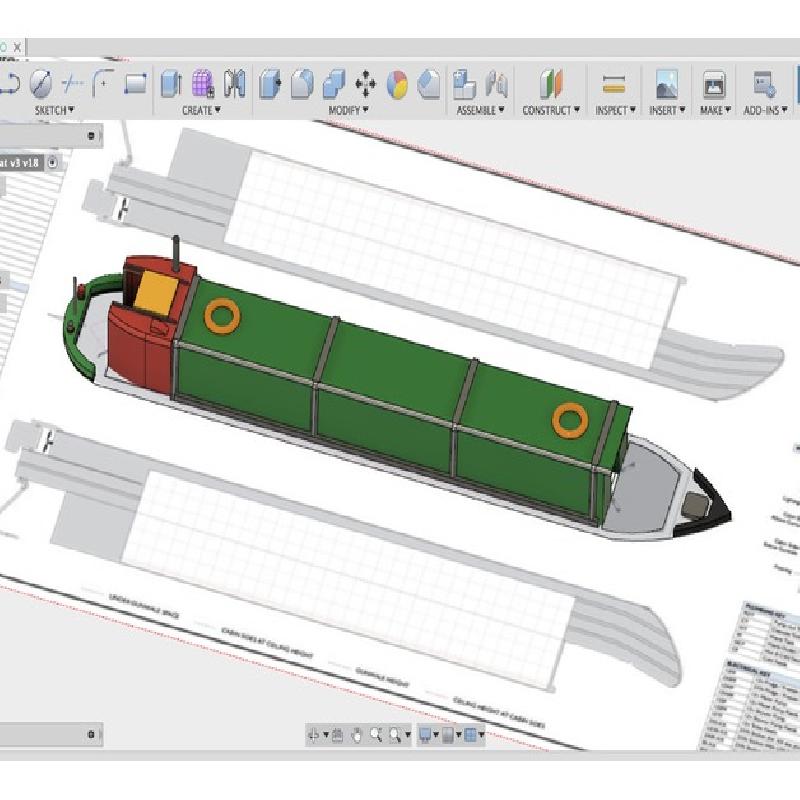The height and width of the screenshot is (800, 800).
Task: Collapse the Browser panel header button
Action: [x=91, y=135]
